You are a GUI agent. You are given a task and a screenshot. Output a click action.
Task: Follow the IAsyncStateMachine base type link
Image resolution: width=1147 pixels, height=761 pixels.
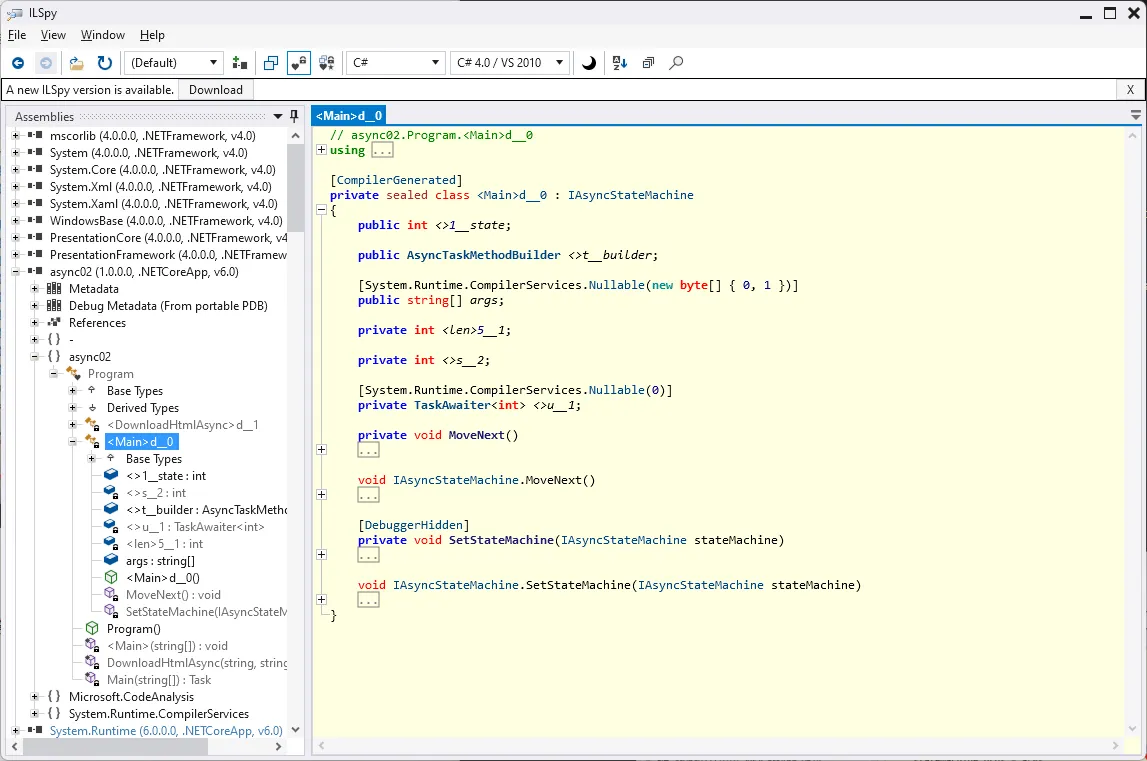[631, 195]
